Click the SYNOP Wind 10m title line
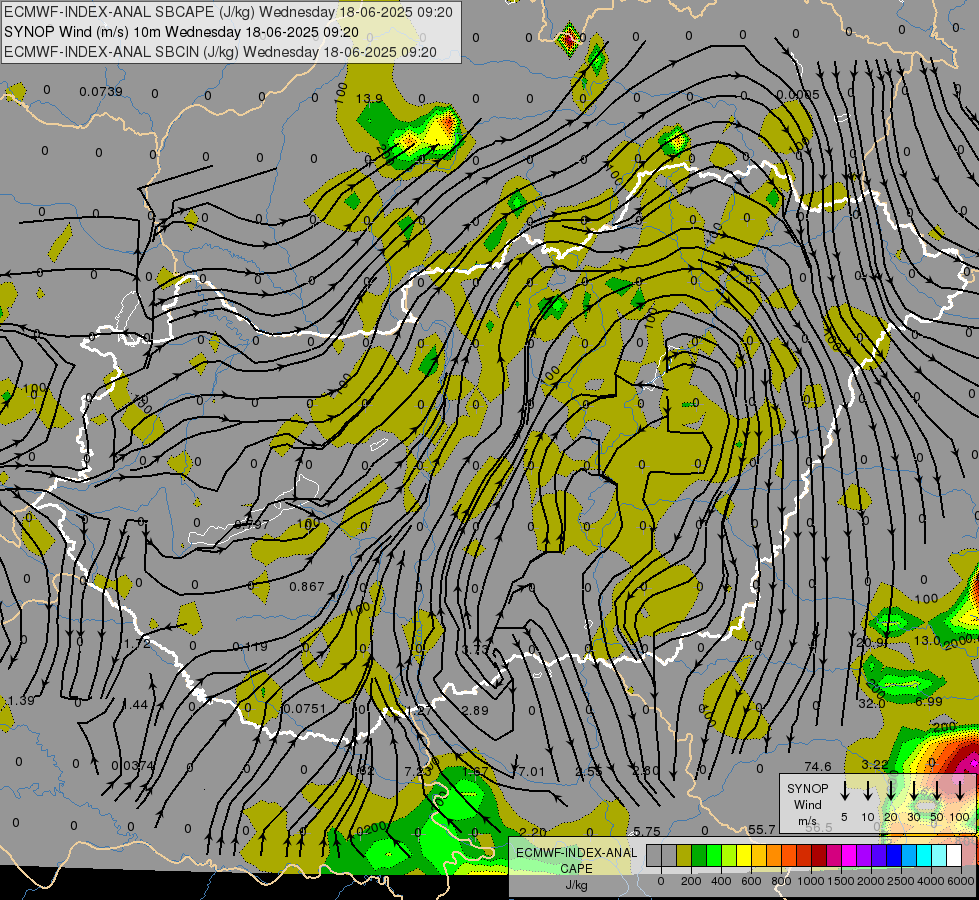Screen dimensions: 979x900 181,32
